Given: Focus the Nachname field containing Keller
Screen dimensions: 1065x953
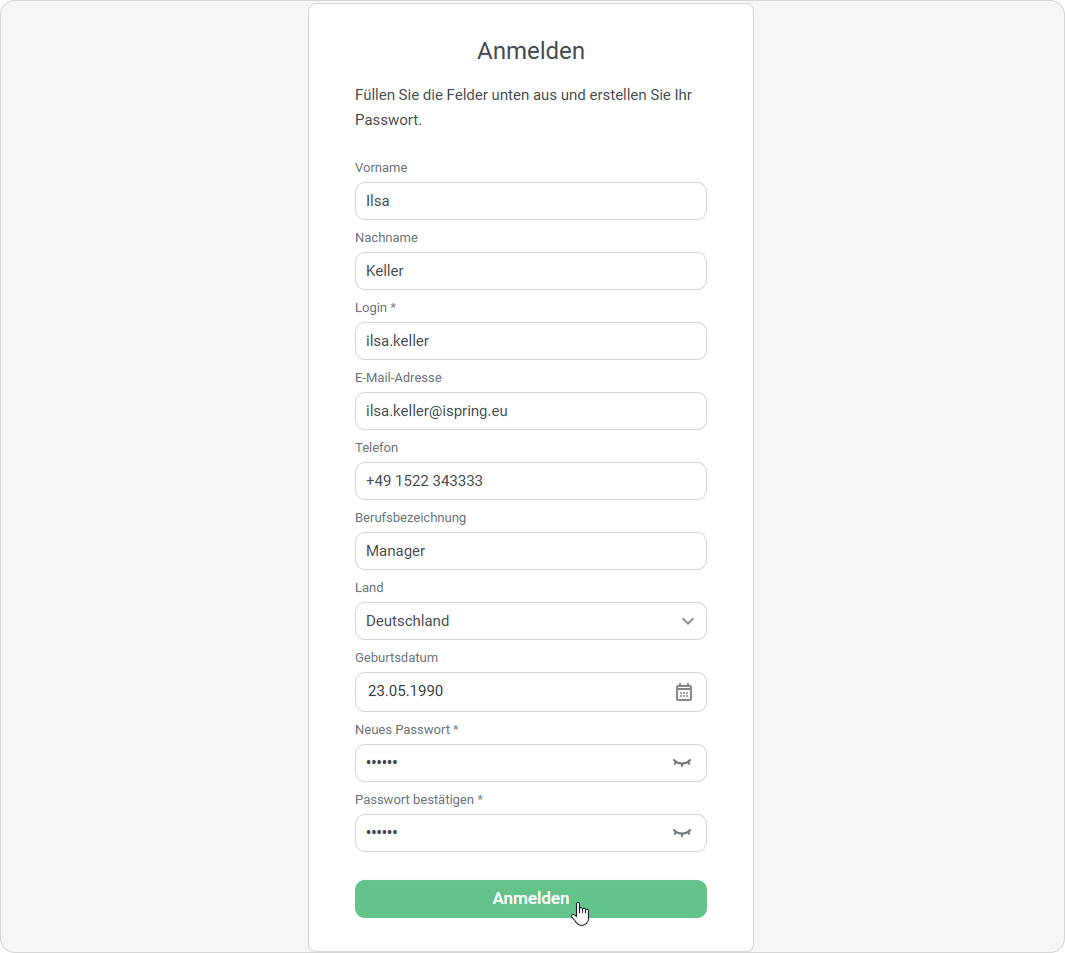Looking at the screenshot, I should click(530, 271).
